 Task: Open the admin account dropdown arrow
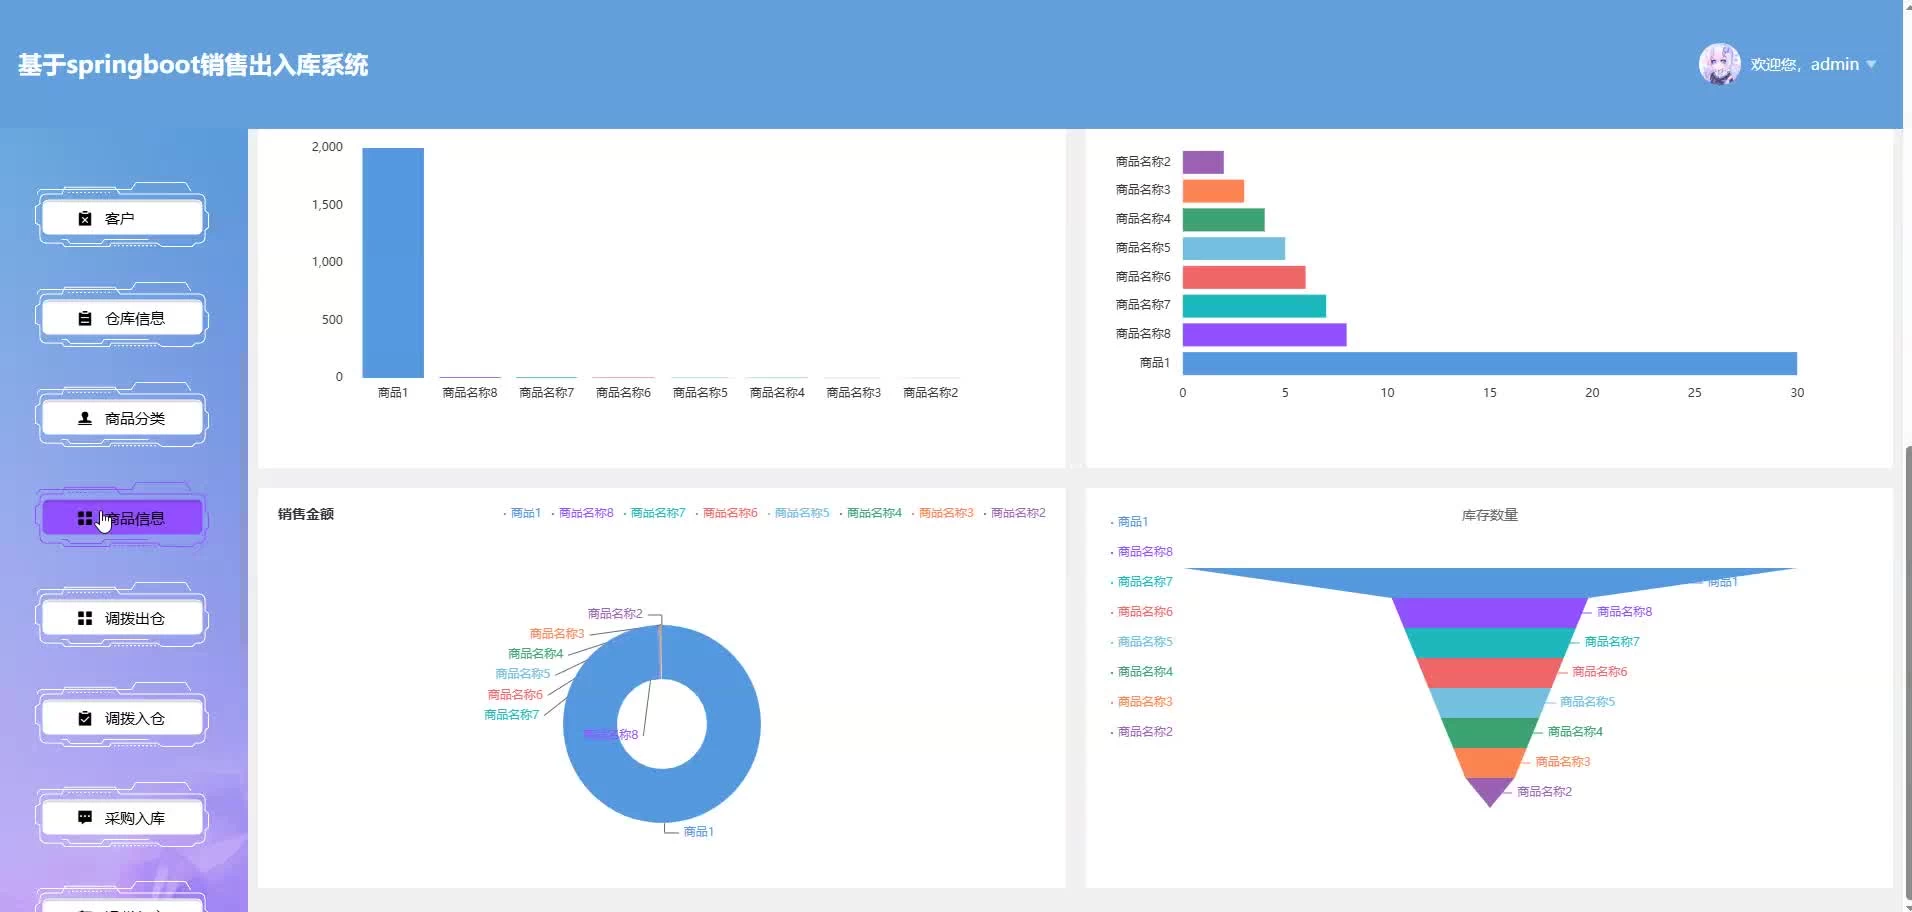tap(1871, 64)
